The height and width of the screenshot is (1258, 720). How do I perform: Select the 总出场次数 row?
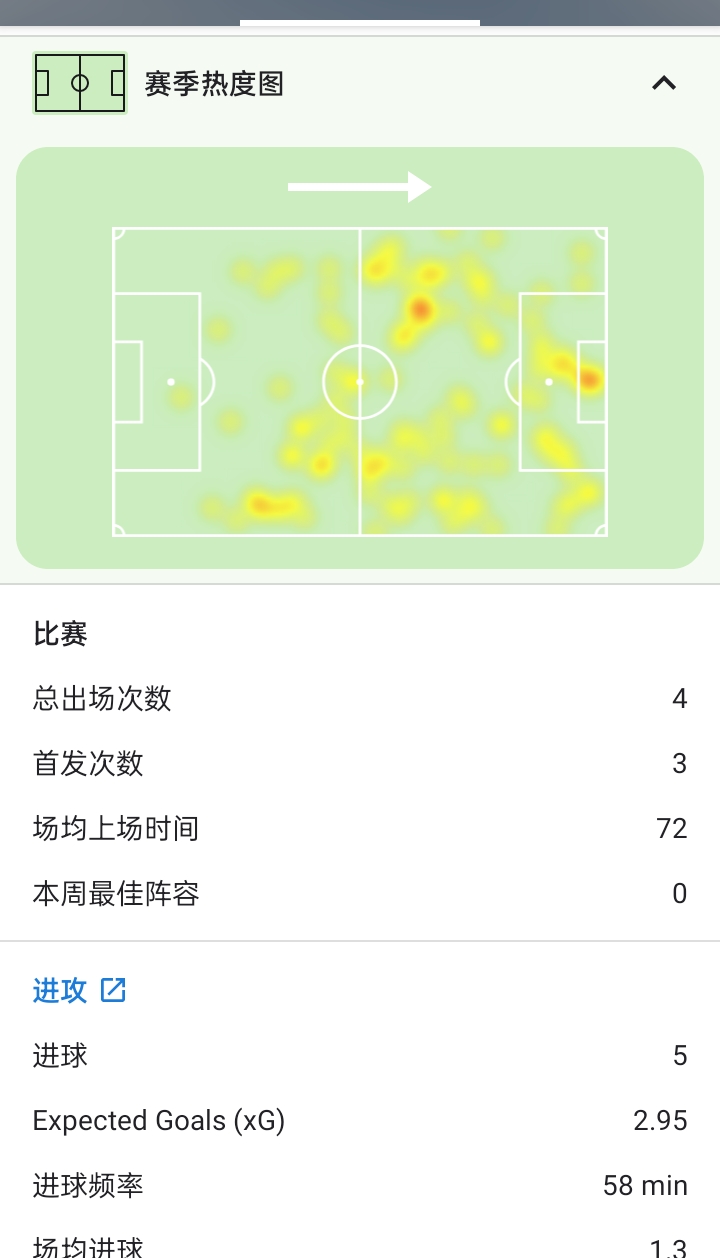pos(360,698)
